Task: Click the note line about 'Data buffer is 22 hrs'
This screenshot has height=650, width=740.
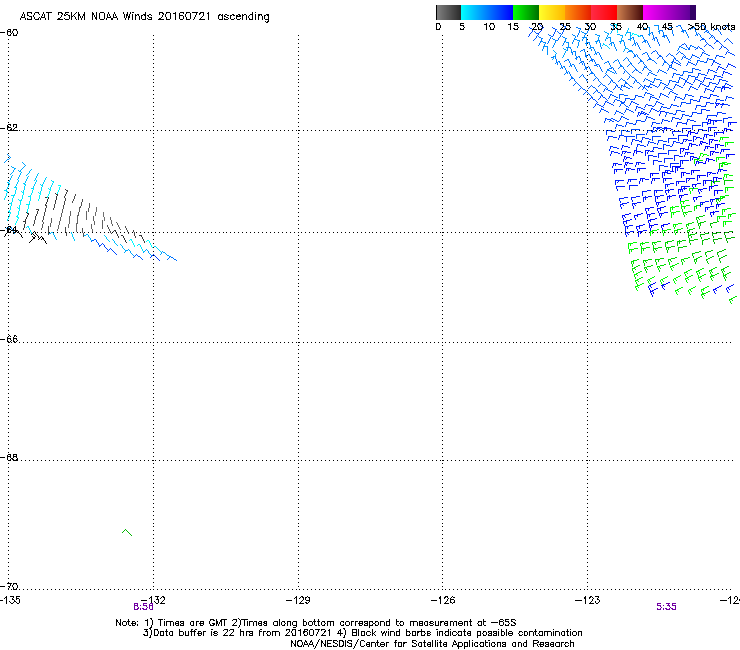Action: click(x=362, y=633)
